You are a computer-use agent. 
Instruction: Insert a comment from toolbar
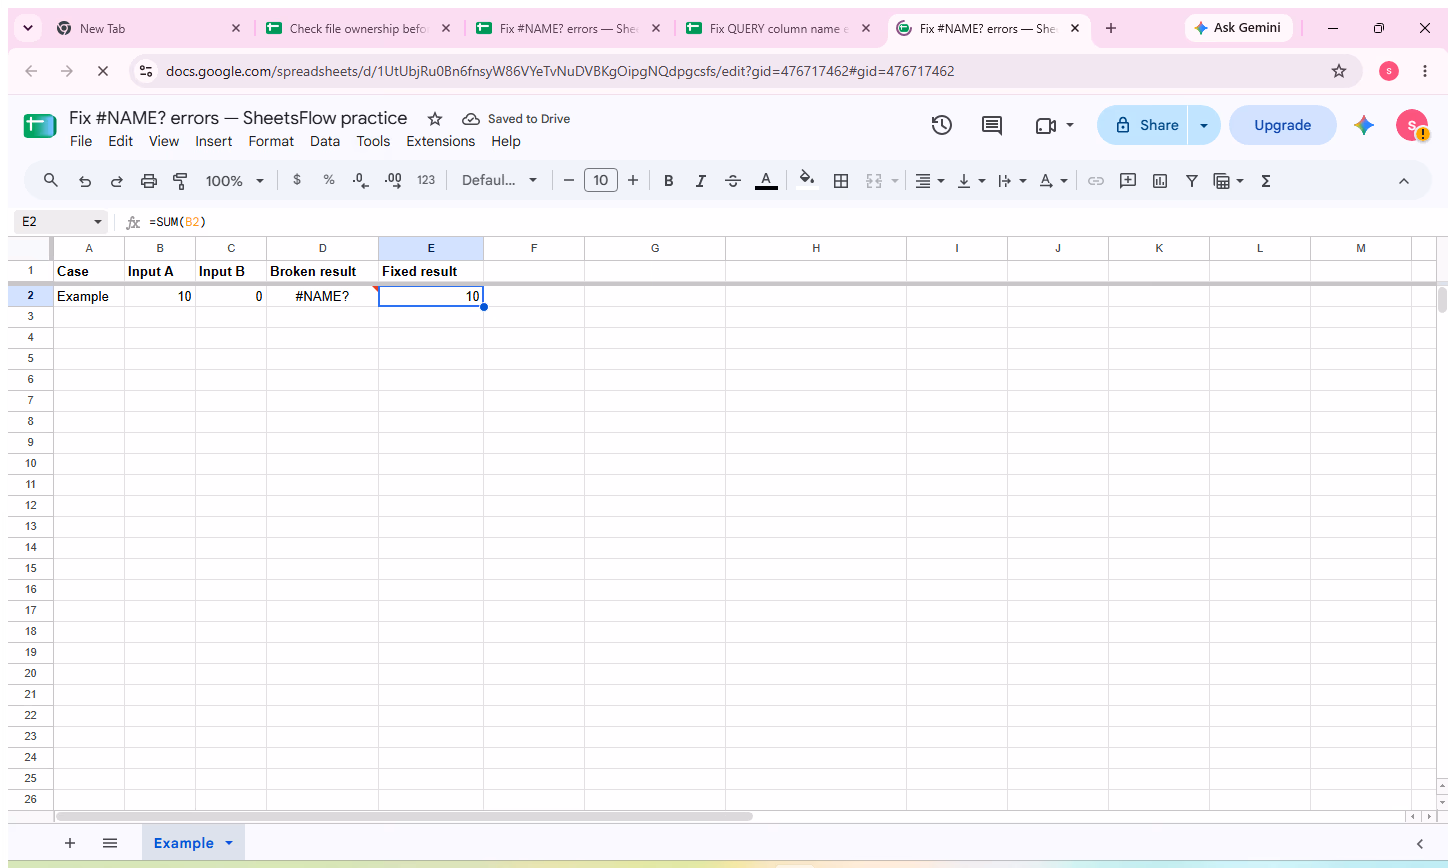(1128, 181)
